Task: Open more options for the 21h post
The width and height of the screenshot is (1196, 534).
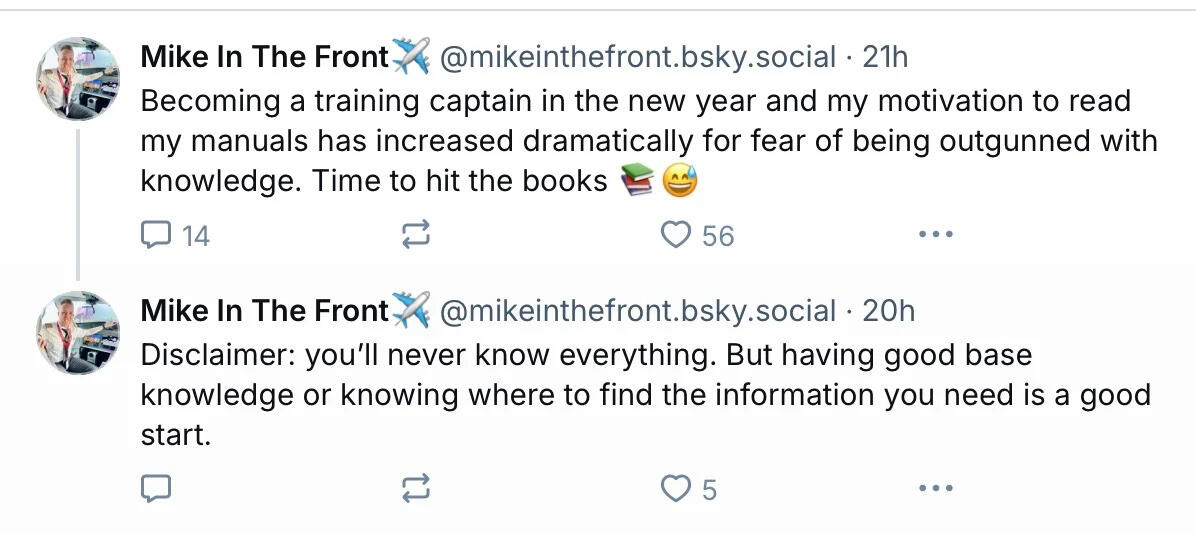Action: click(x=935, y=235)
